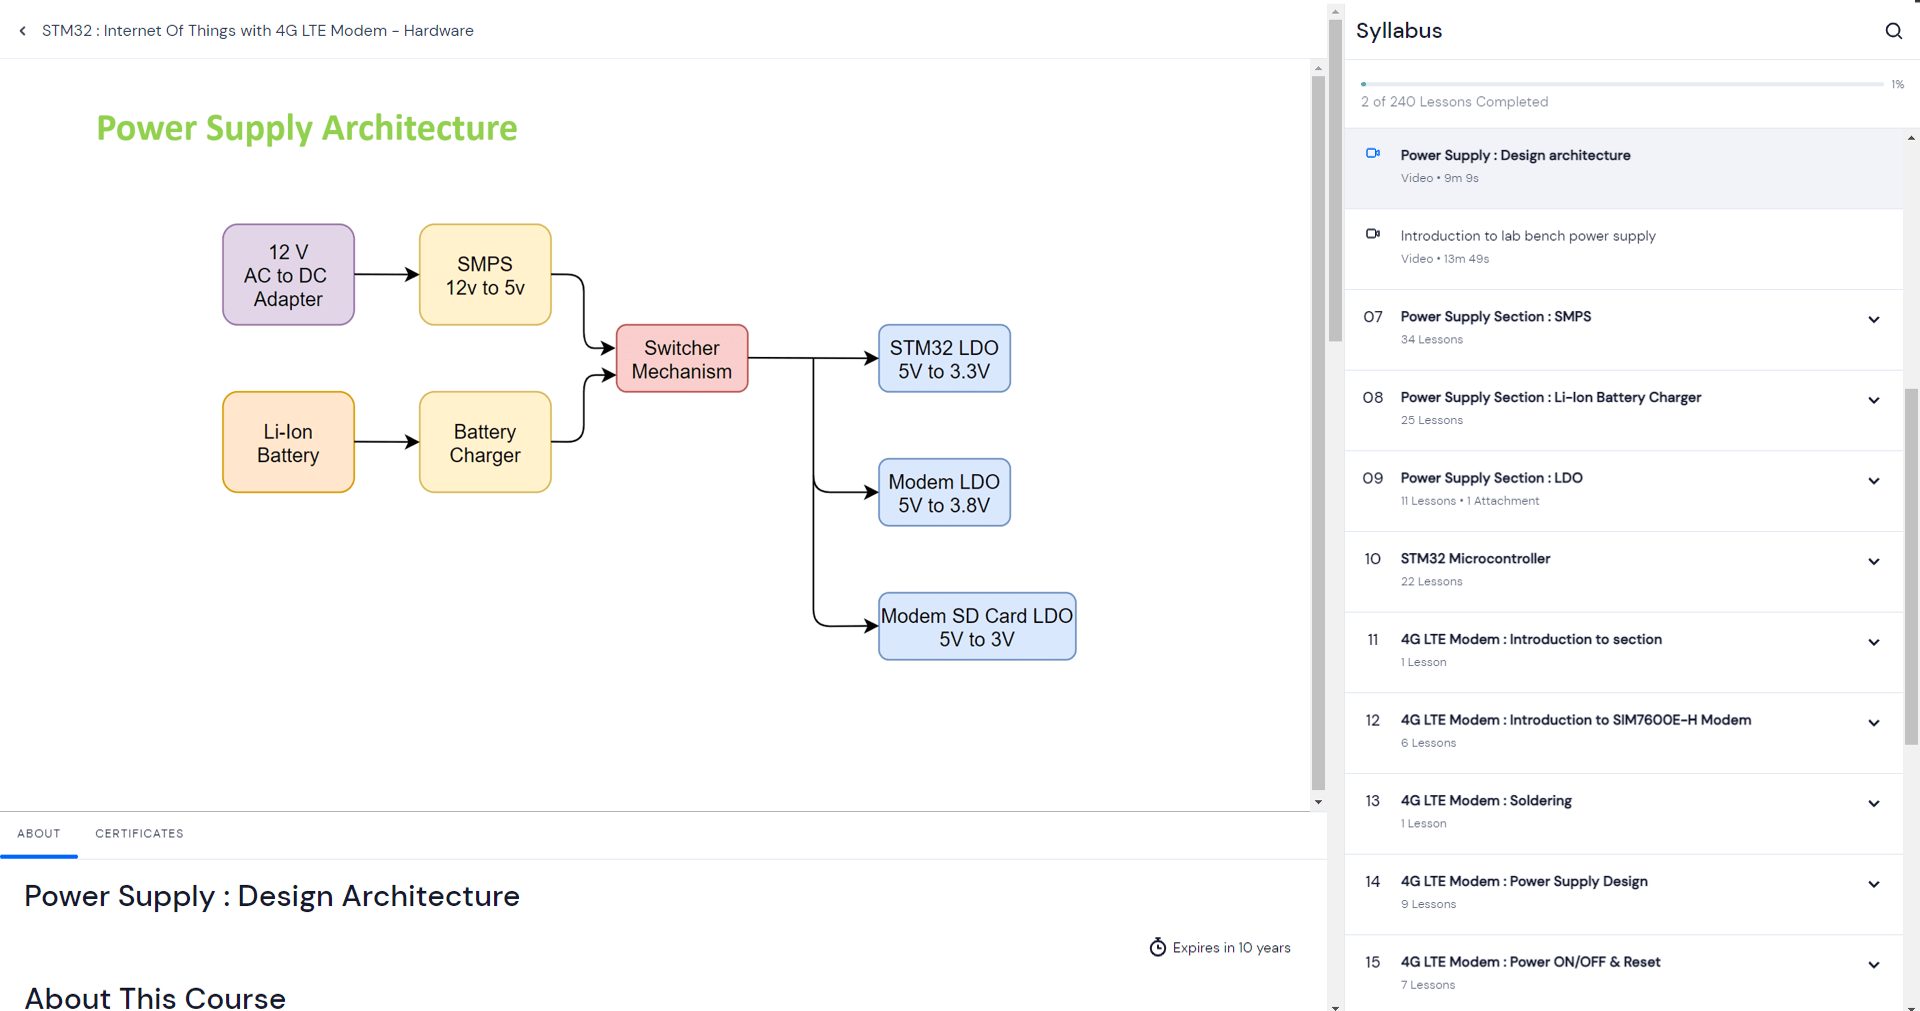Expand Li-Ion Battery Charger section

pyautogui.click(x=1873, y=401)
